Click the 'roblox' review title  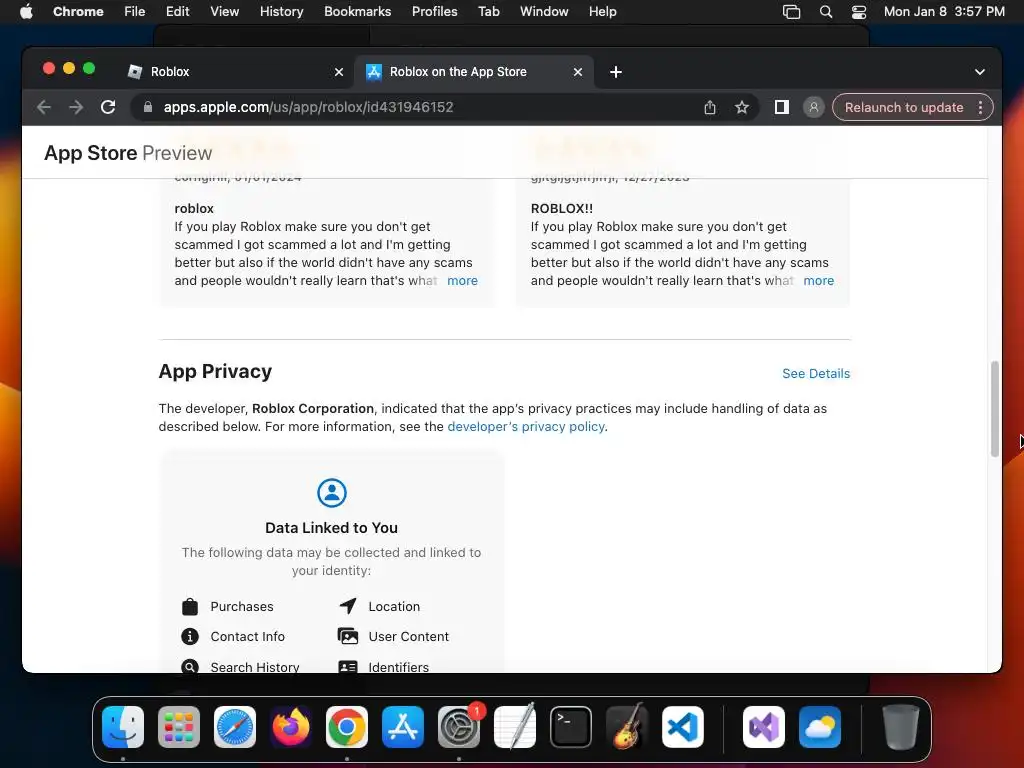tap(194, 208)
